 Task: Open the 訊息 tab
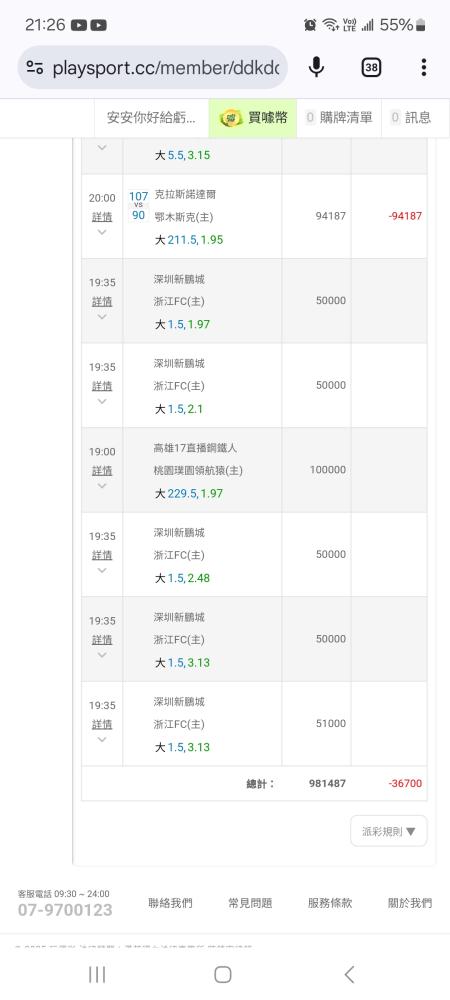(x=410, y=118)
